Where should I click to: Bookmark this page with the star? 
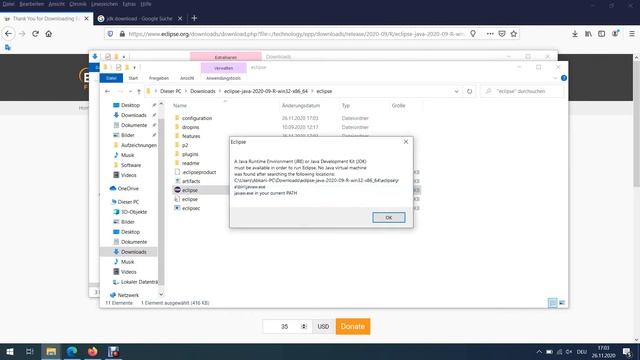[x=514, y=34]
